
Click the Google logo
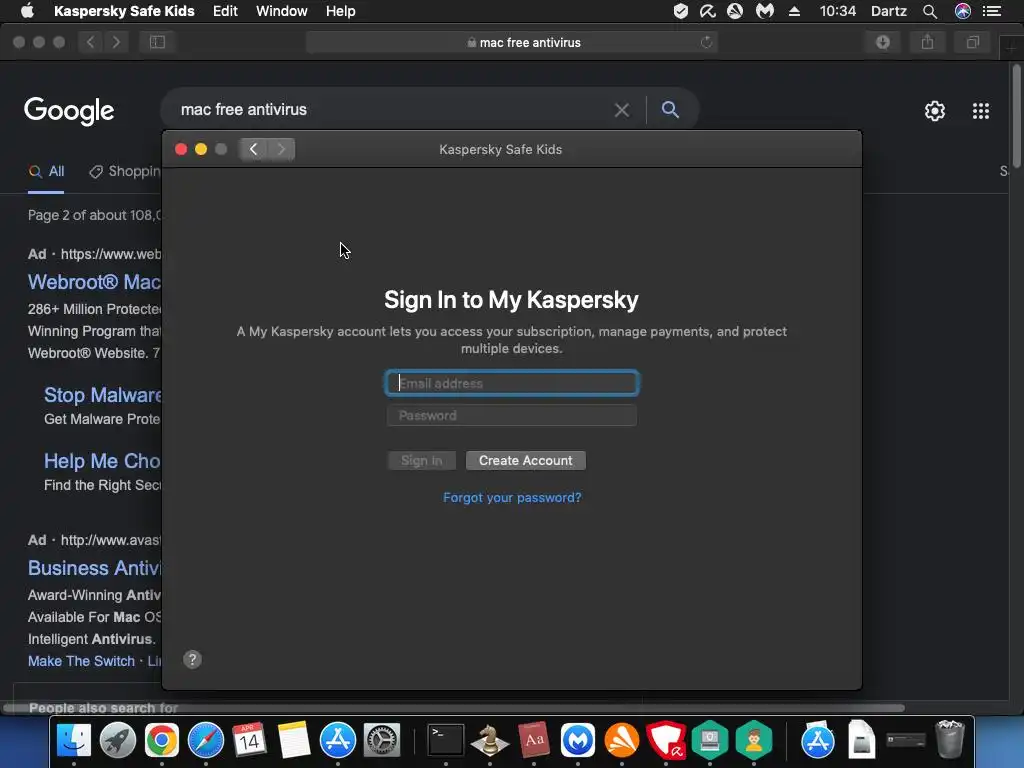69,111
